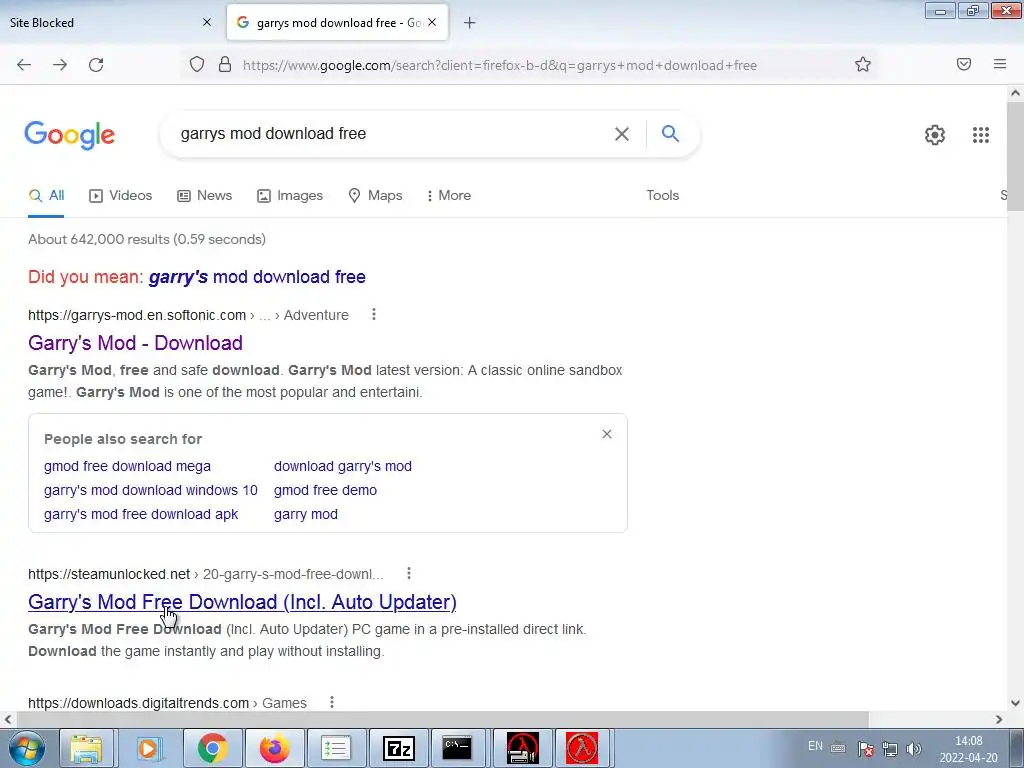Search for gmod free demo

(x=325, y=490)
